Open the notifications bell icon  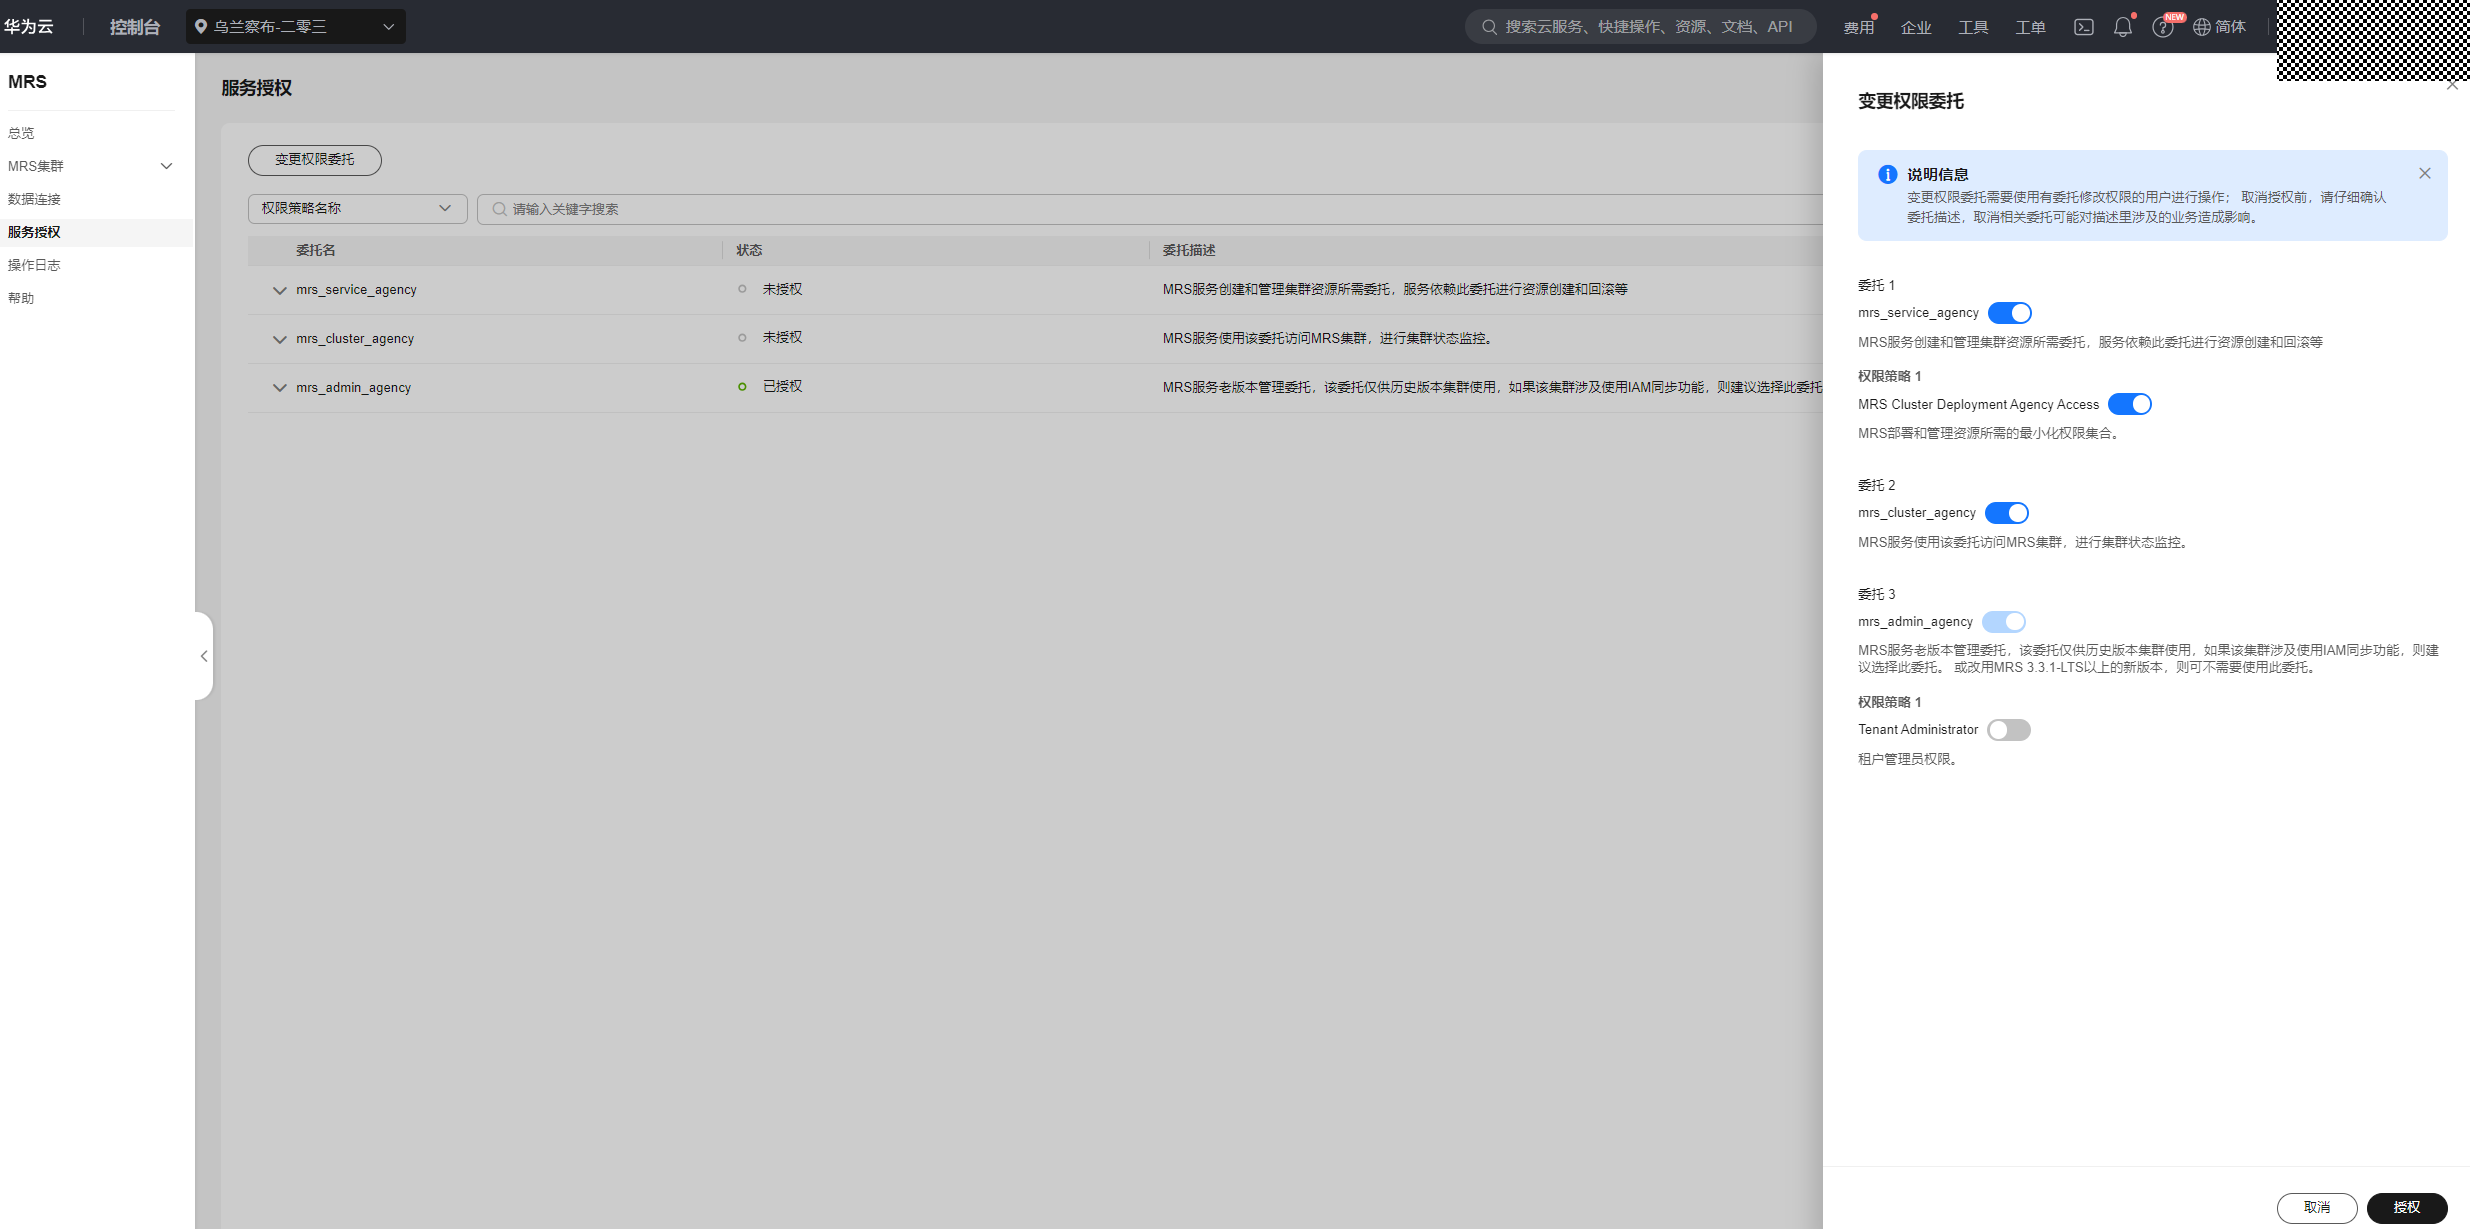(2122, 27)
